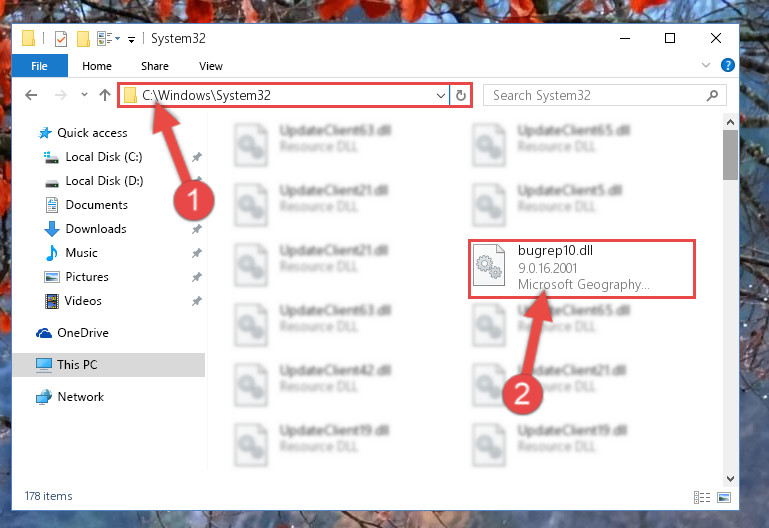Open the View ribbon tab

[x=211, y=66]
